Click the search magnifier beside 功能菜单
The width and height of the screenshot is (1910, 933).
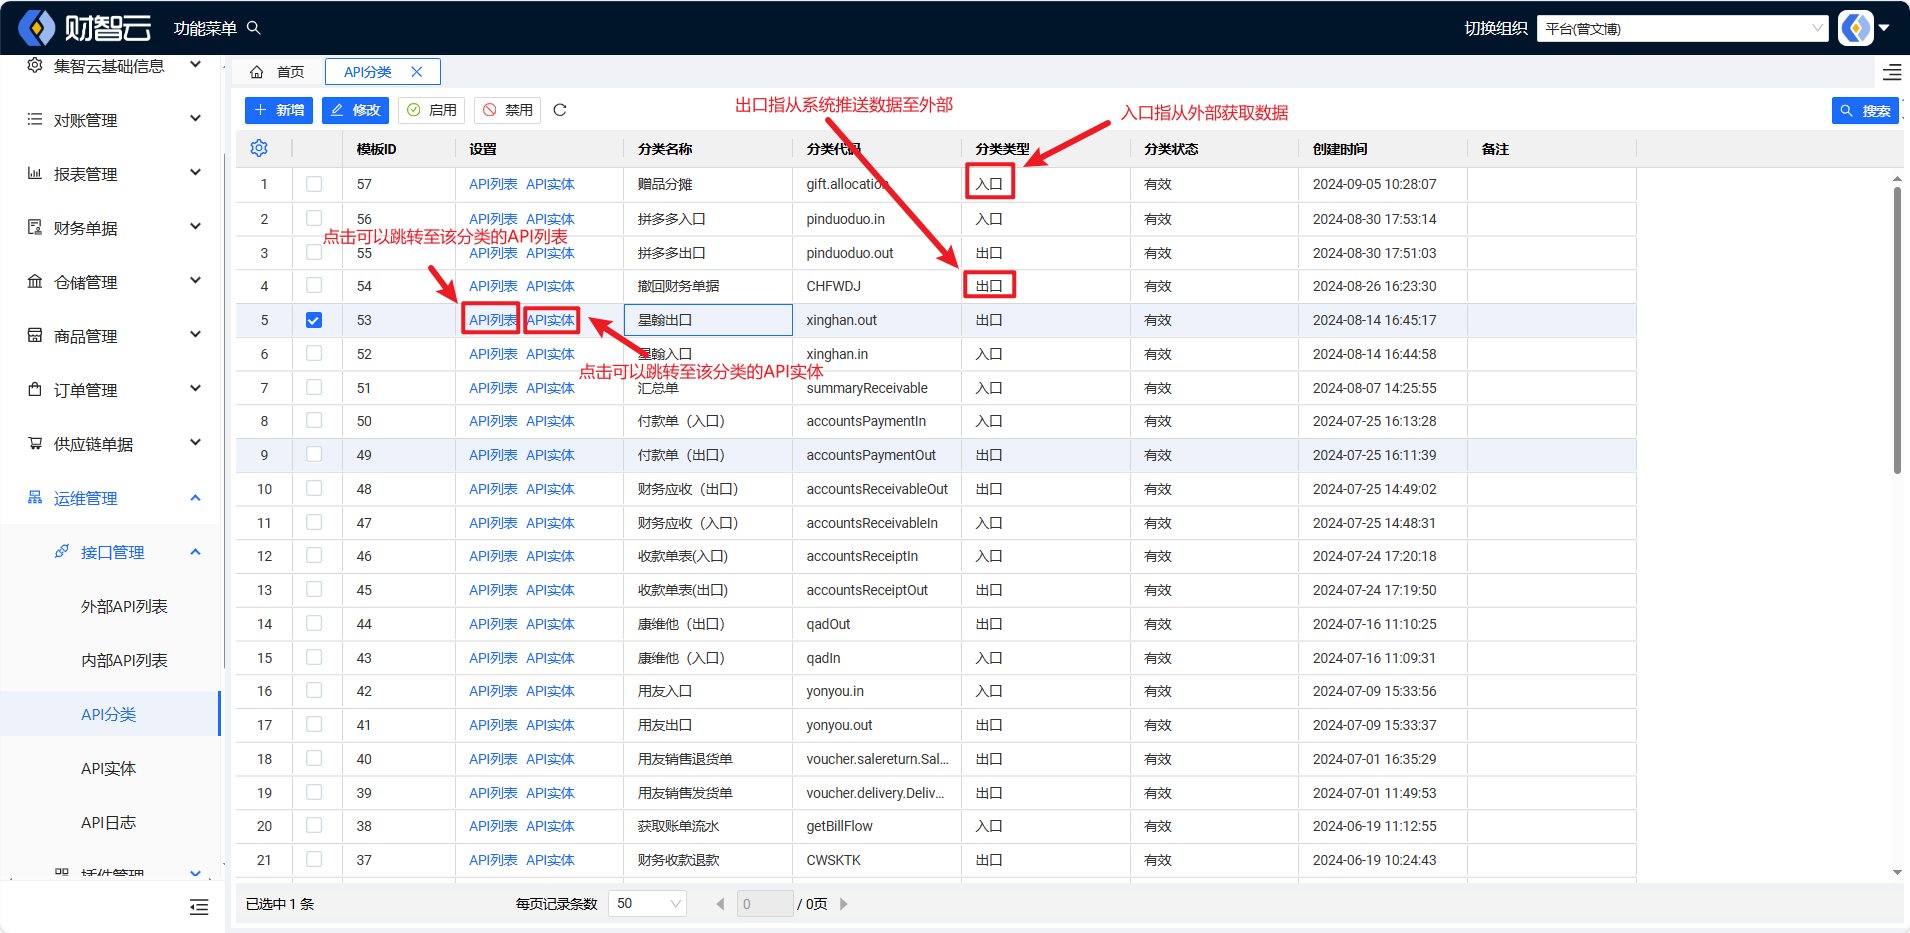click(254, 28)
